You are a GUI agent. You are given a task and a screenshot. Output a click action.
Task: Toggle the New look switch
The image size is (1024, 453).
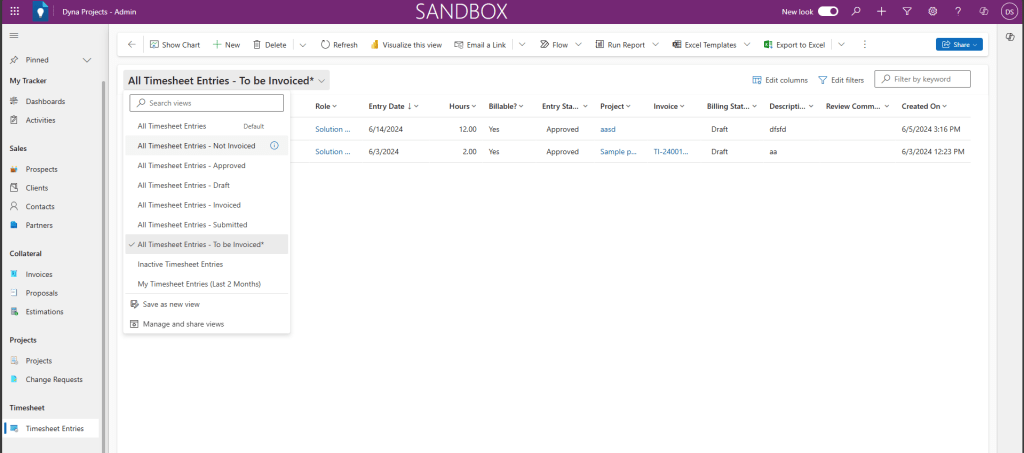click(x=828, y=11)
